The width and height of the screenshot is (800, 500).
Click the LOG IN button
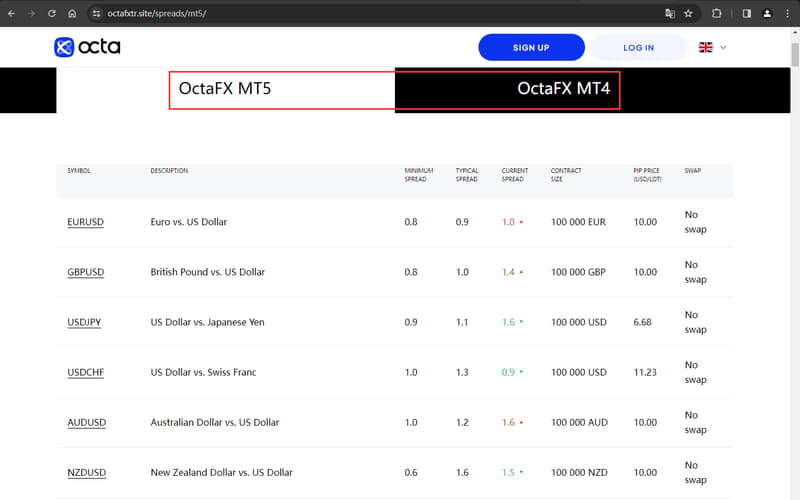point(638,47)
